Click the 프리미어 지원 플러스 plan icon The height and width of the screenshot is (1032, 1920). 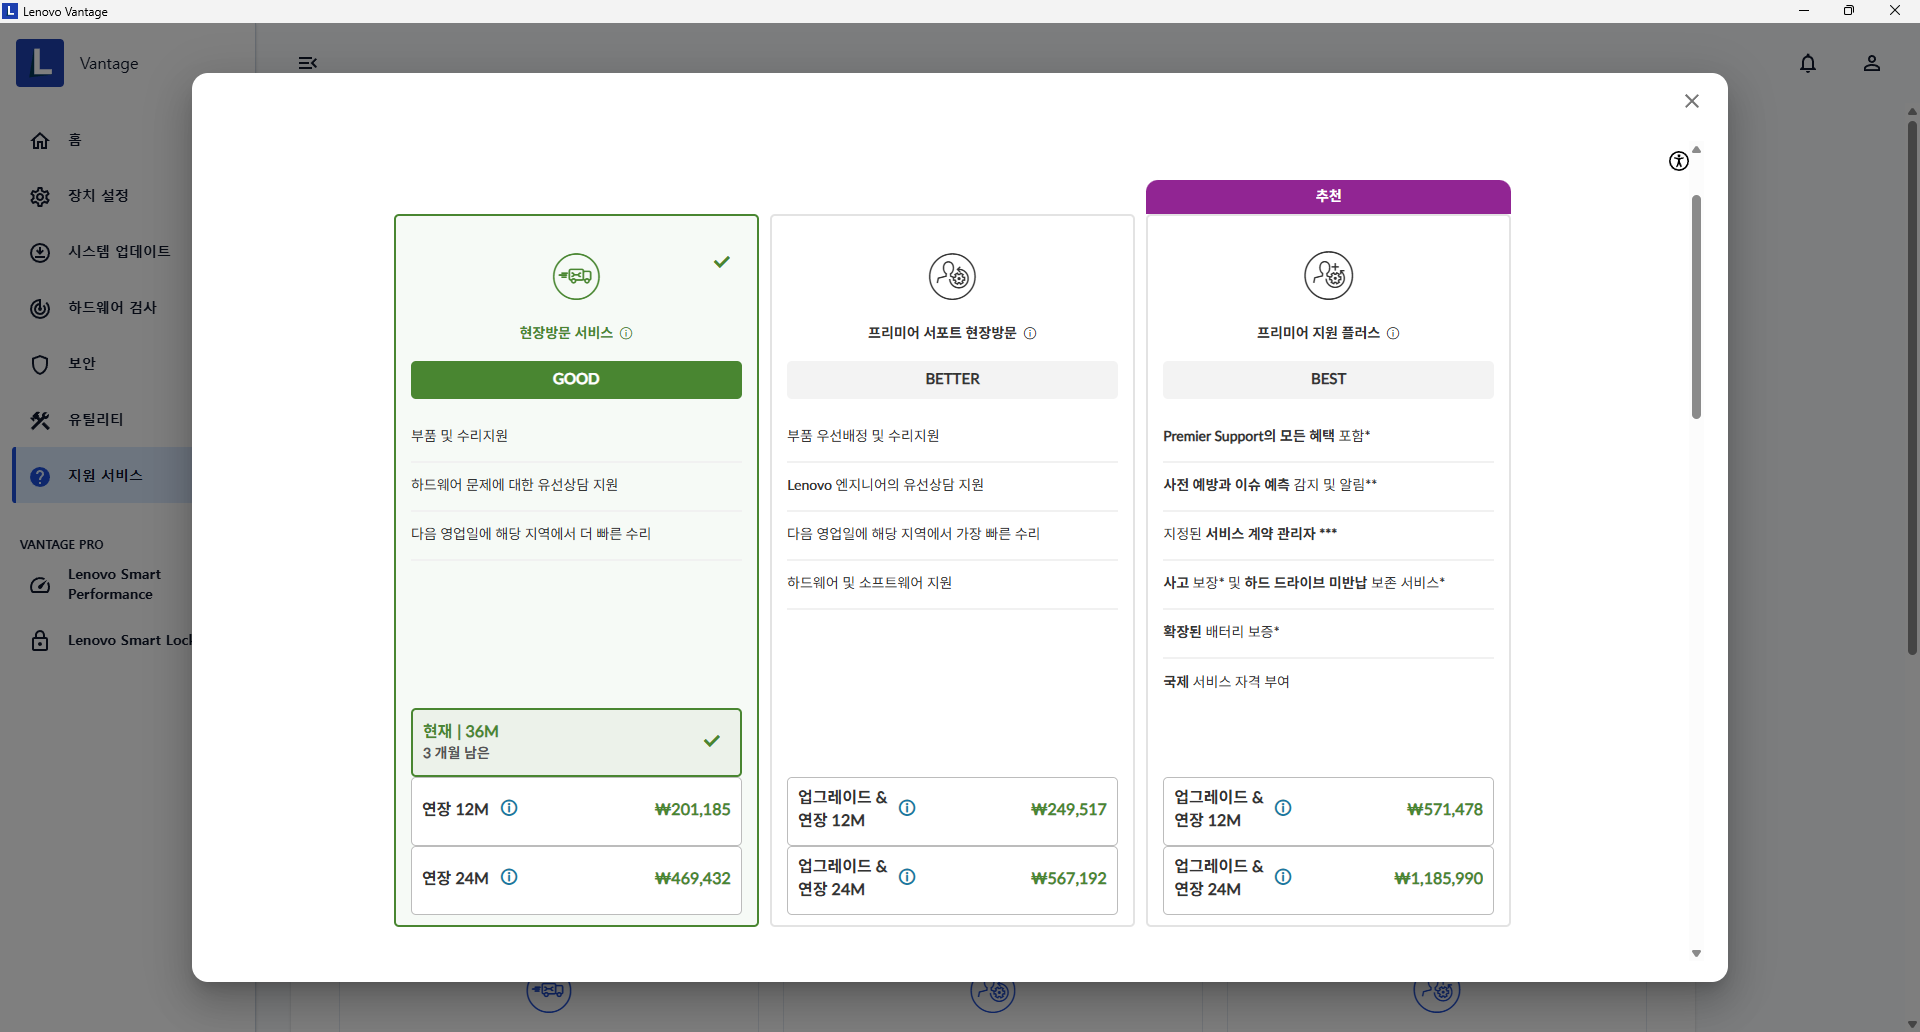(x=1328, y=276)
